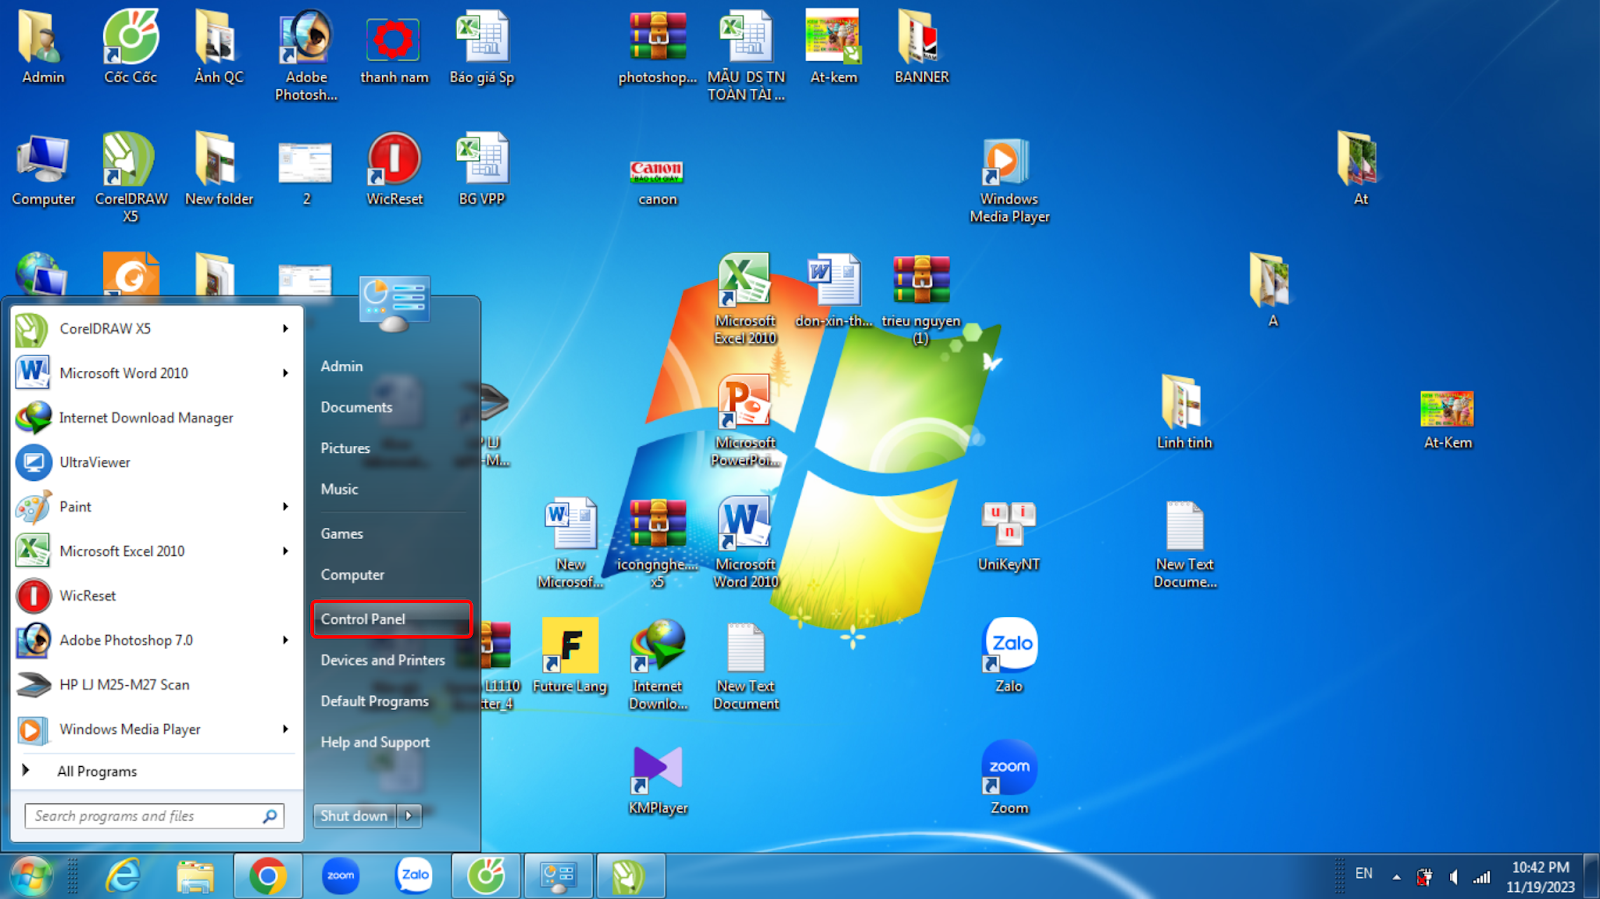Select Zoom desktop shortcut
This screenshot has height=899, width=1600.
tap(1009, 778)
